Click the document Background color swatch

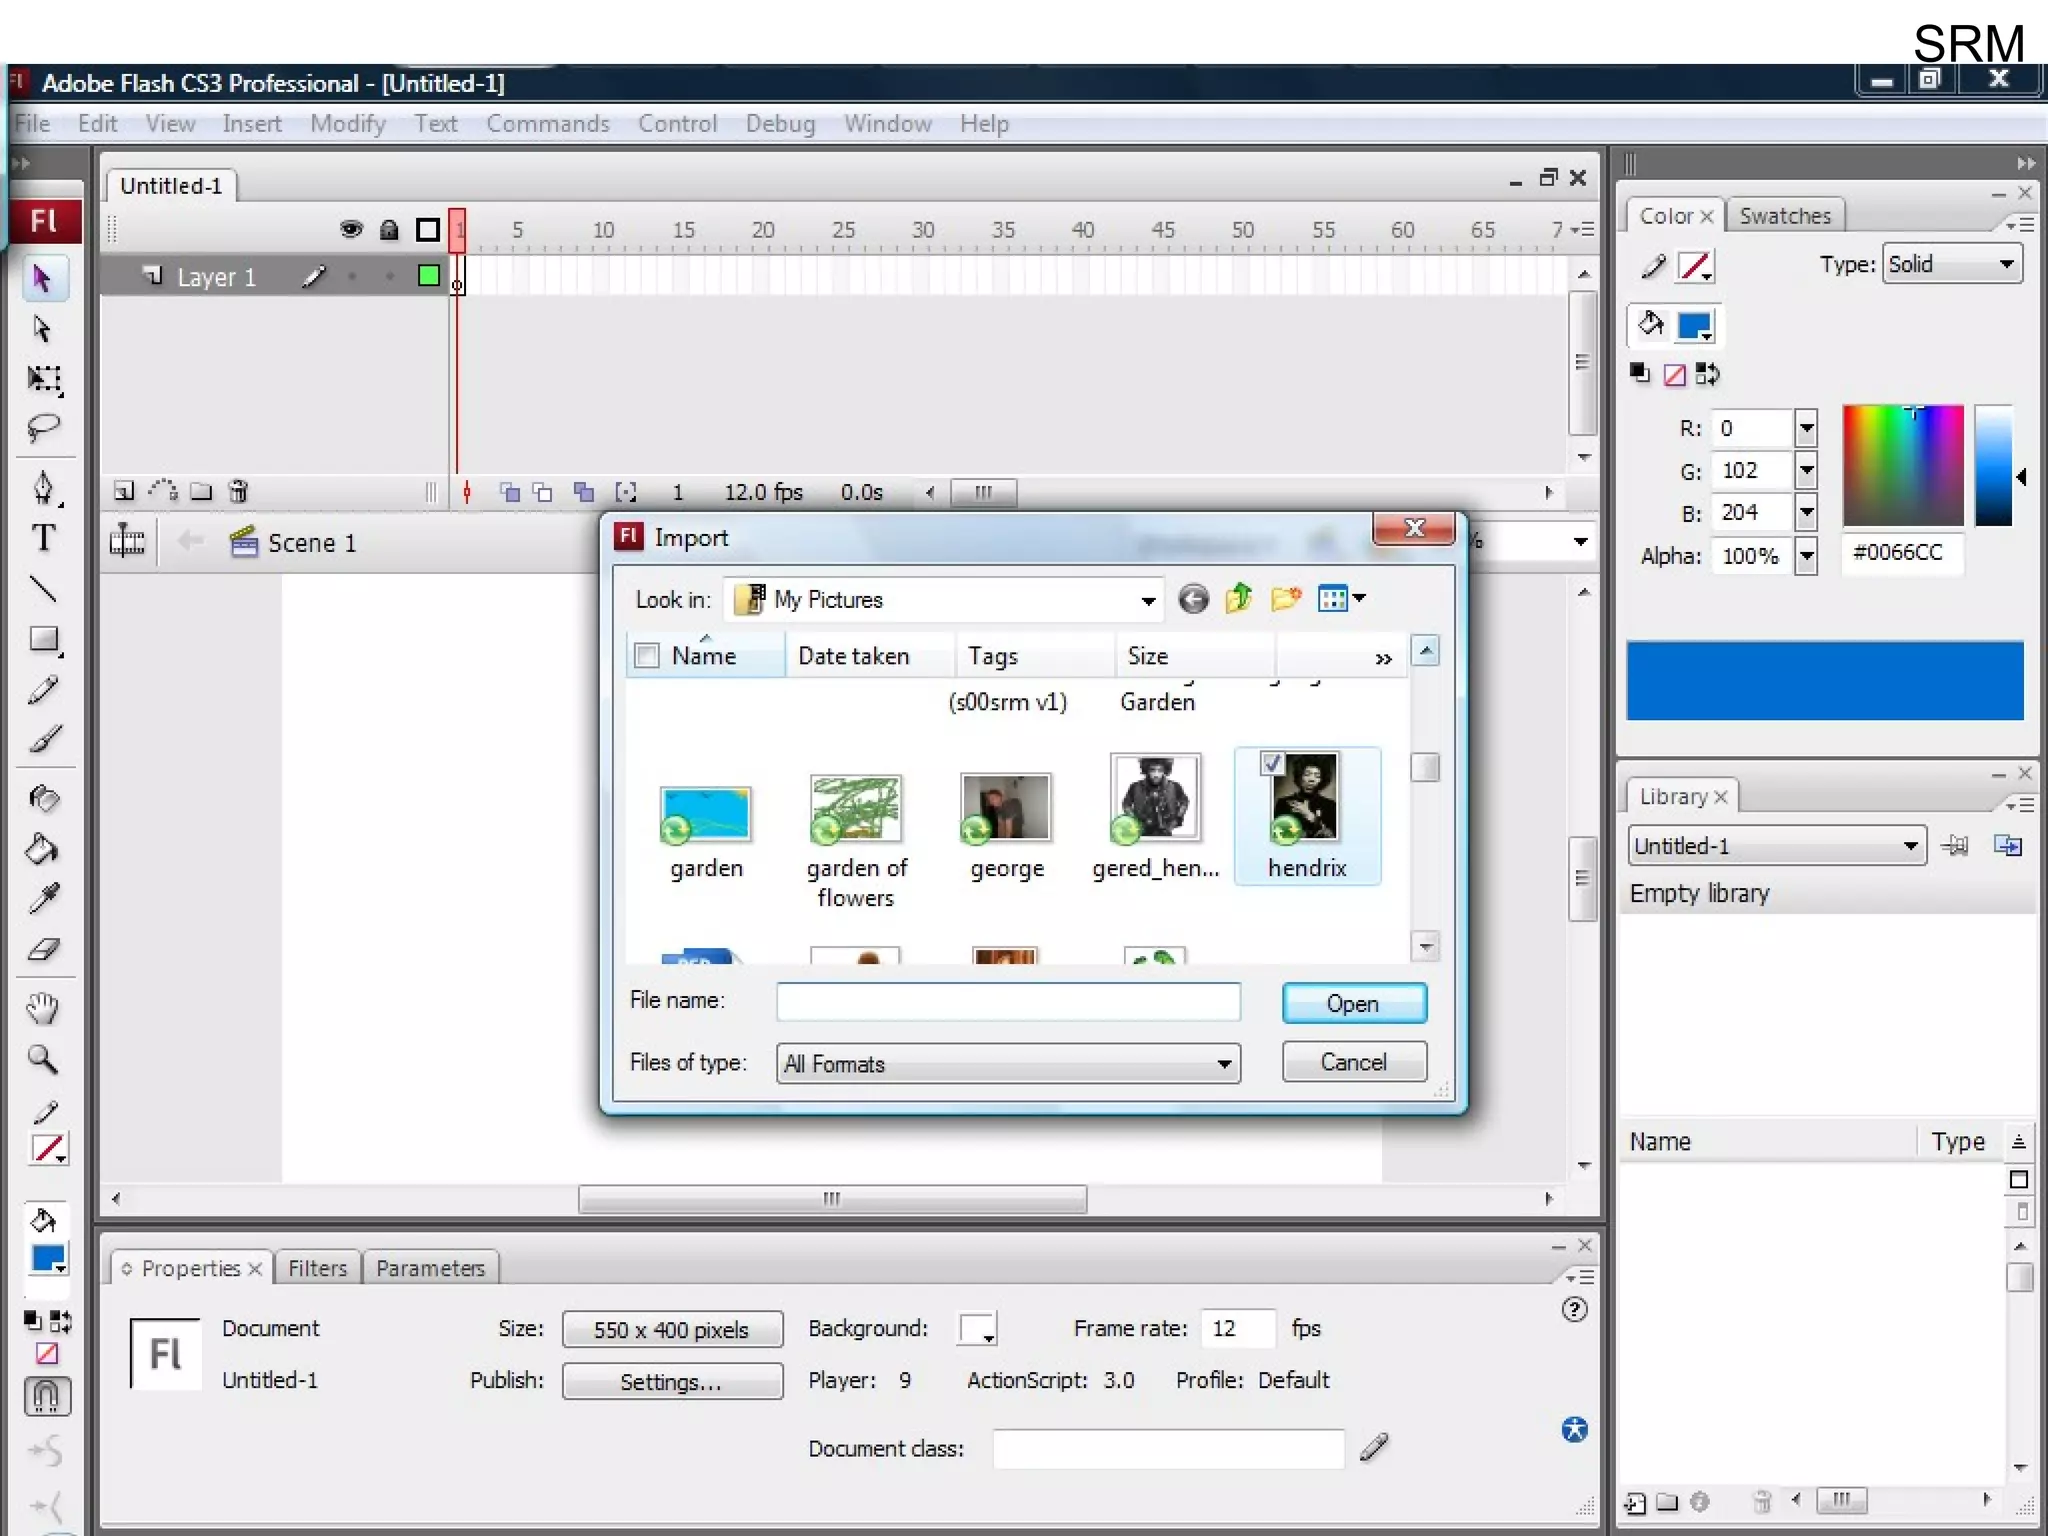point(976,1329)
